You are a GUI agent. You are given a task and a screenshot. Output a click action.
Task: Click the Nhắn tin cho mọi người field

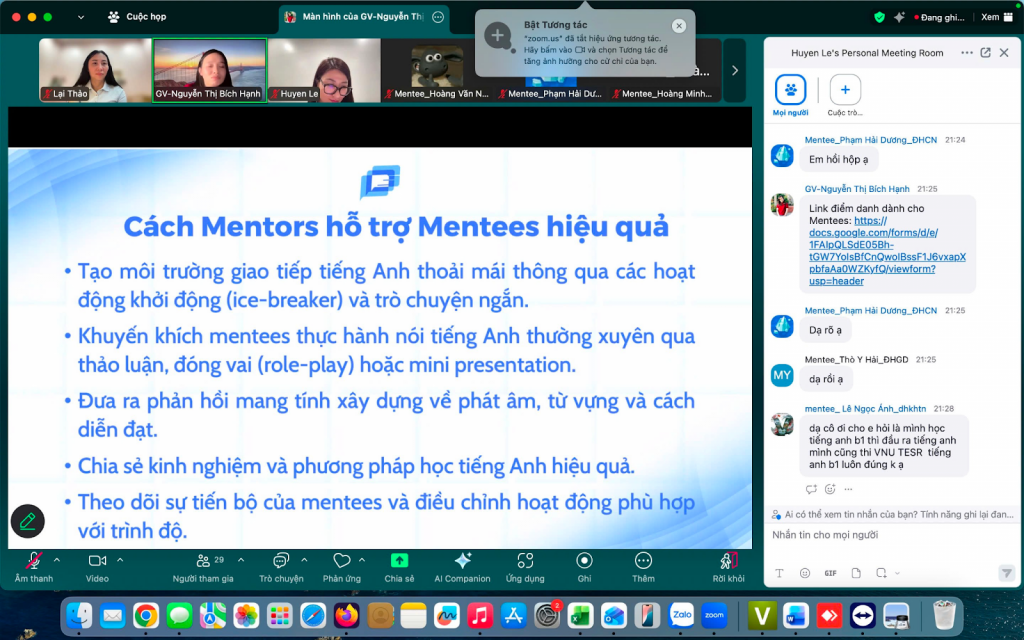(x=880, y=535)
